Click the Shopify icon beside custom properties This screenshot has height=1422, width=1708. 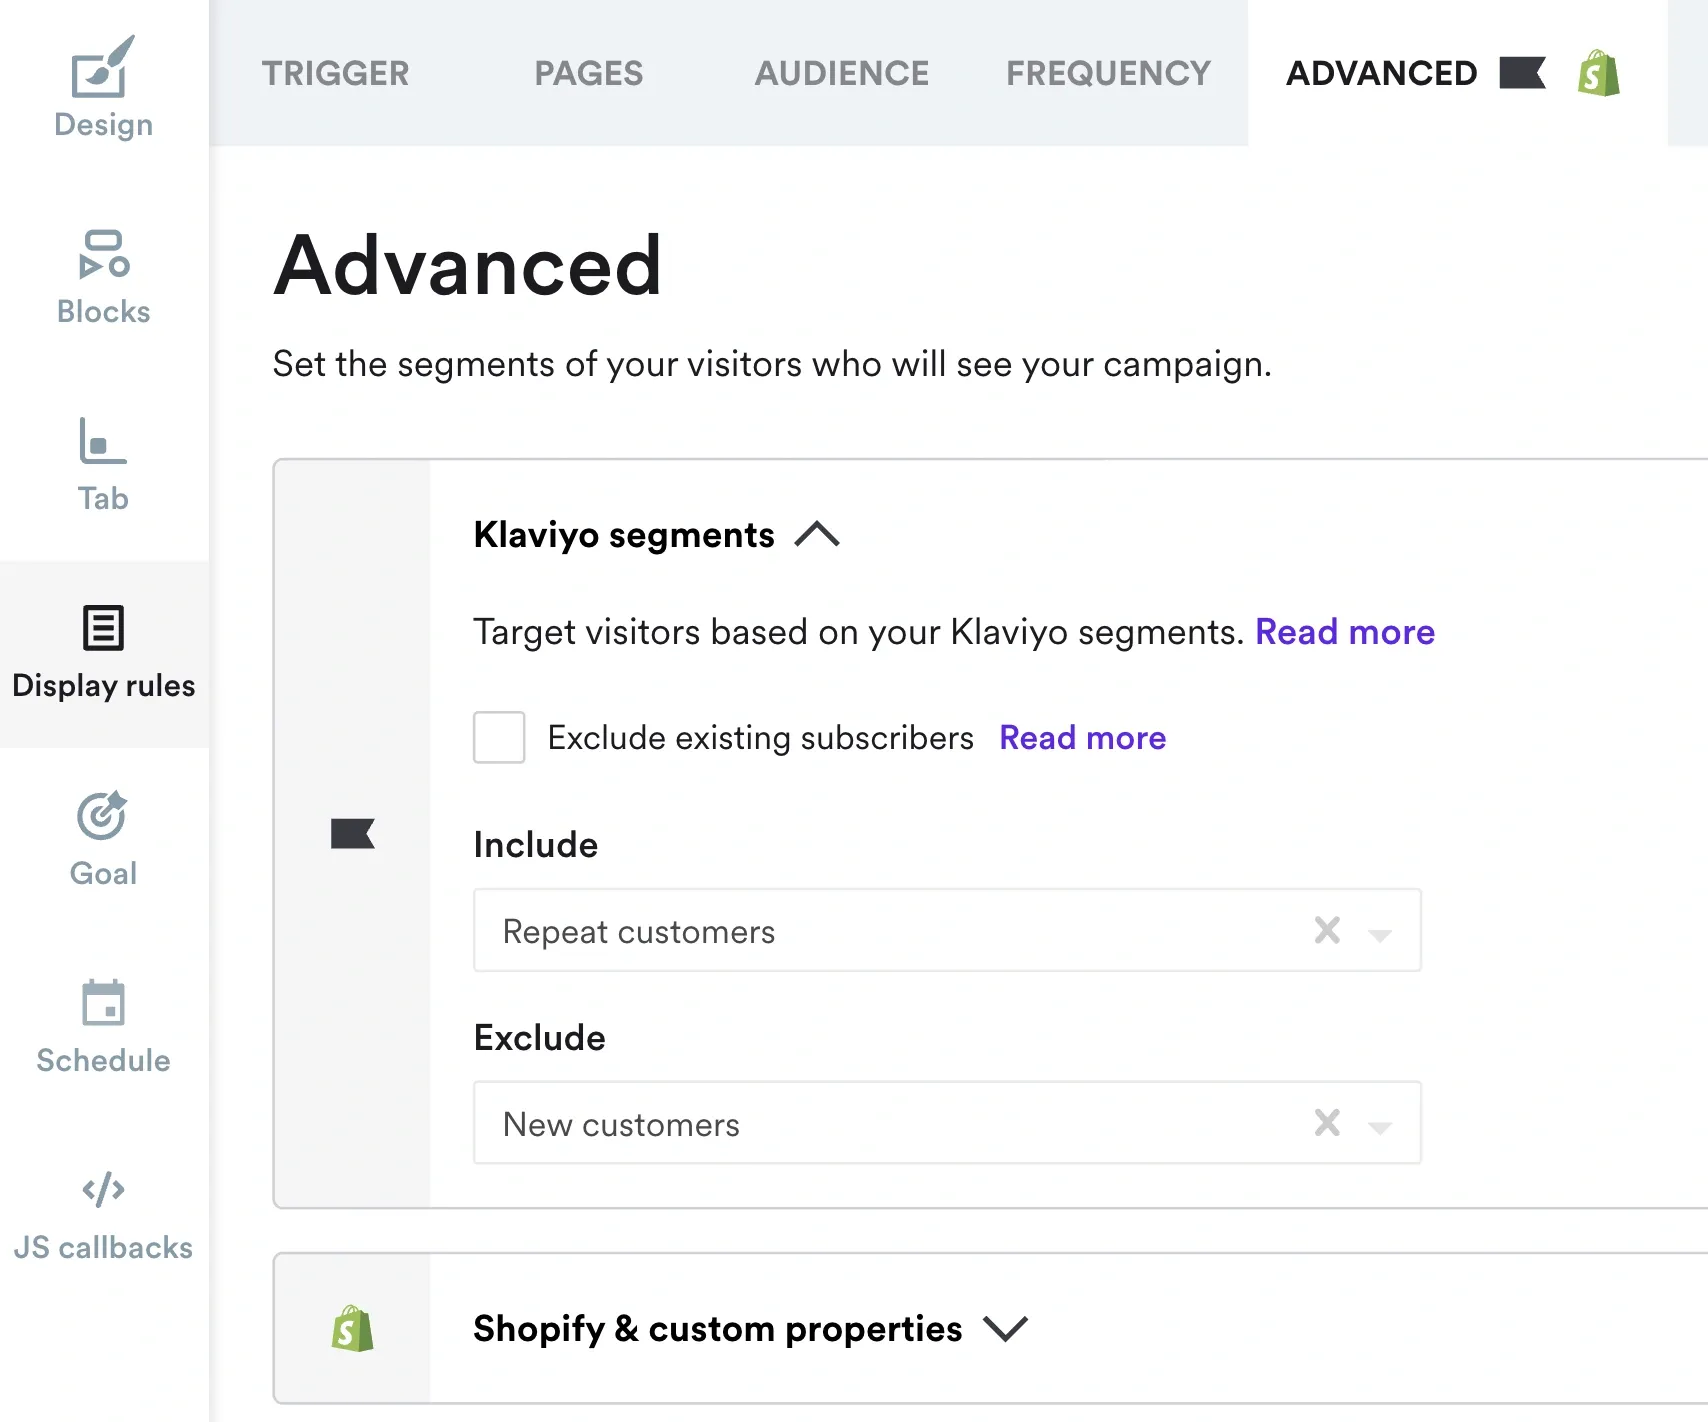352,1328
